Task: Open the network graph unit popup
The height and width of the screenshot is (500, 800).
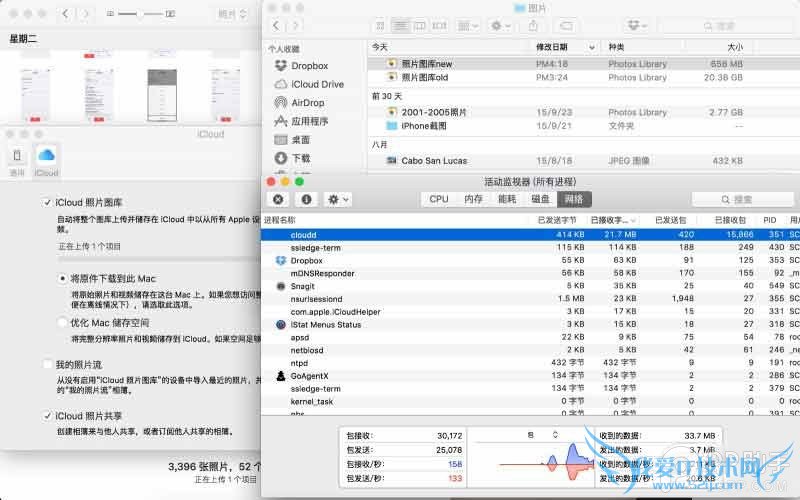Action: [x=543, y=435]
